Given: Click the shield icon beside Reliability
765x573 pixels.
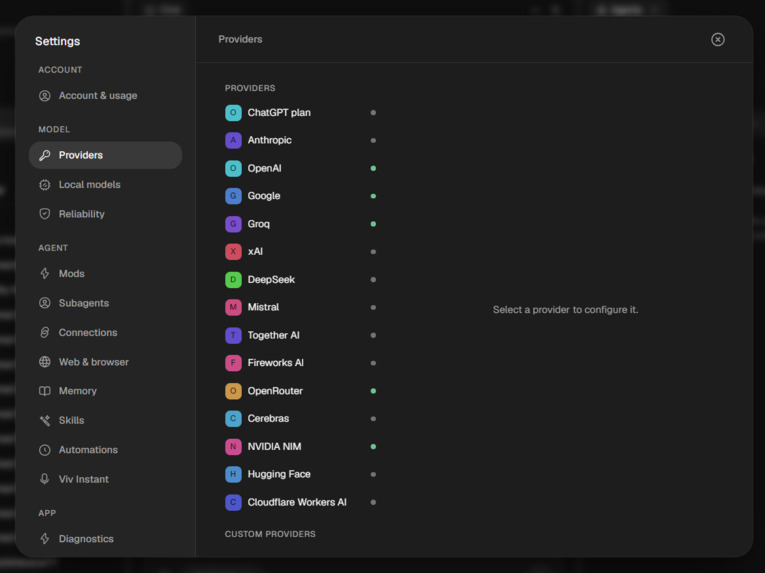Looking at the screenshot, I should click(45, 214).
